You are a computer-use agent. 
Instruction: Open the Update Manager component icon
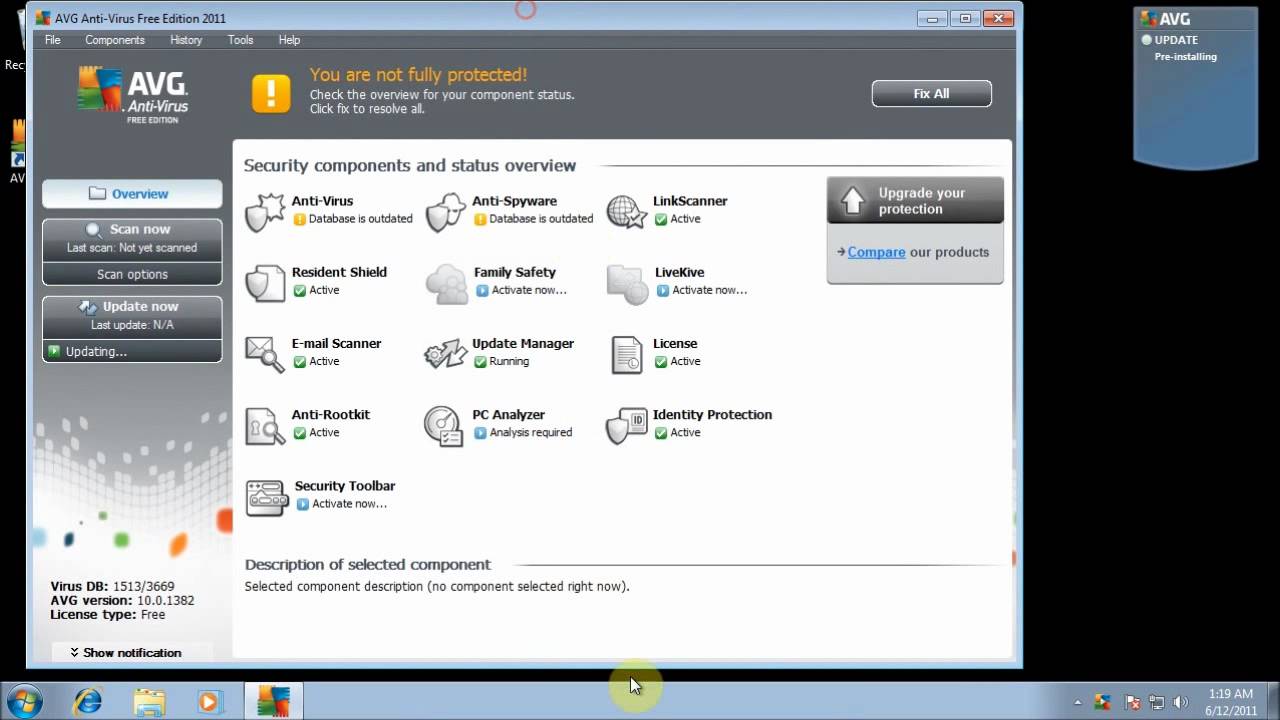click(x=446, y=355)
